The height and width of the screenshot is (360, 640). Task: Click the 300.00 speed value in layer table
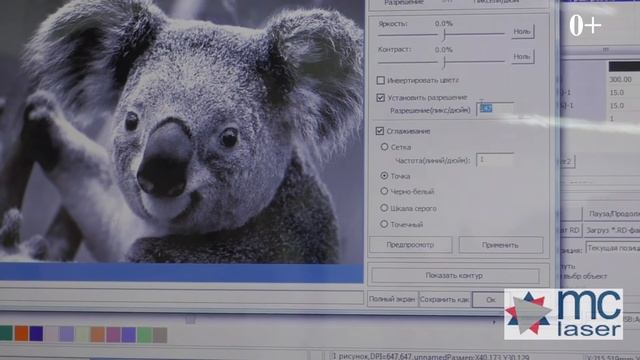(620, 80)
